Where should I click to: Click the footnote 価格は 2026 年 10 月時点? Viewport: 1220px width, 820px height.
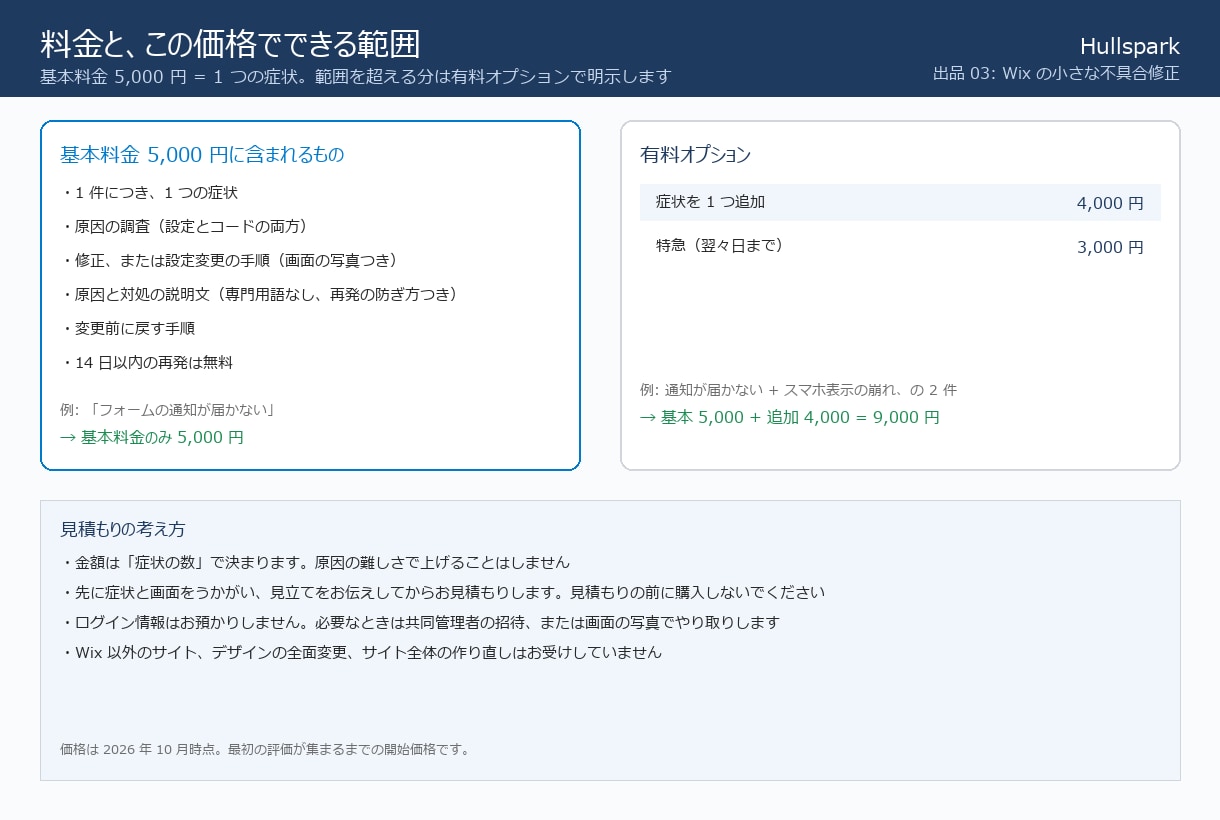click(265, 749)
